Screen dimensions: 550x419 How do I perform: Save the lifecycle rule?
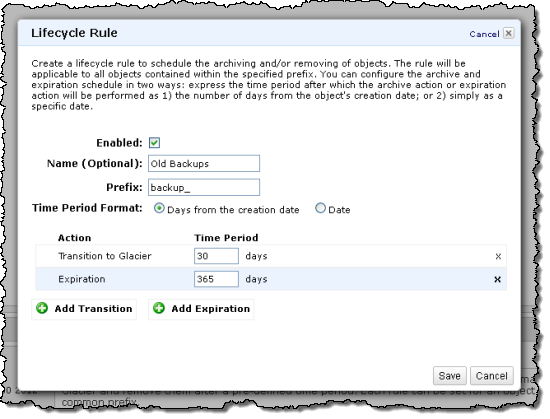(x=449, y=376)
